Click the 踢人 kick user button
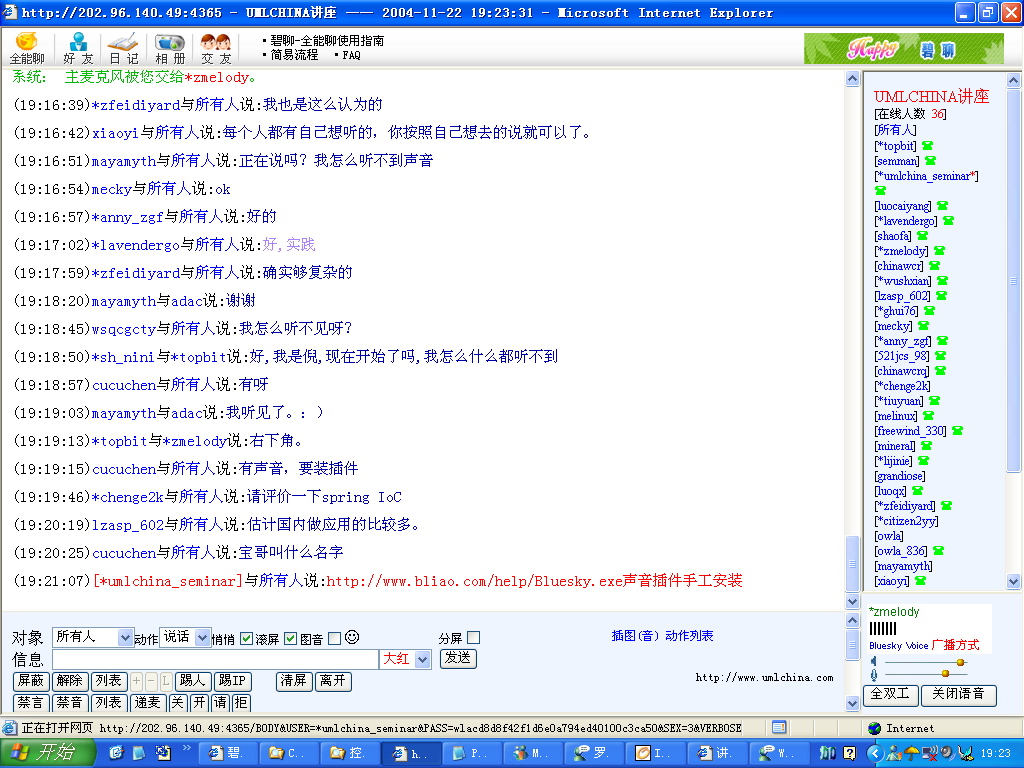 click(193, 681)
